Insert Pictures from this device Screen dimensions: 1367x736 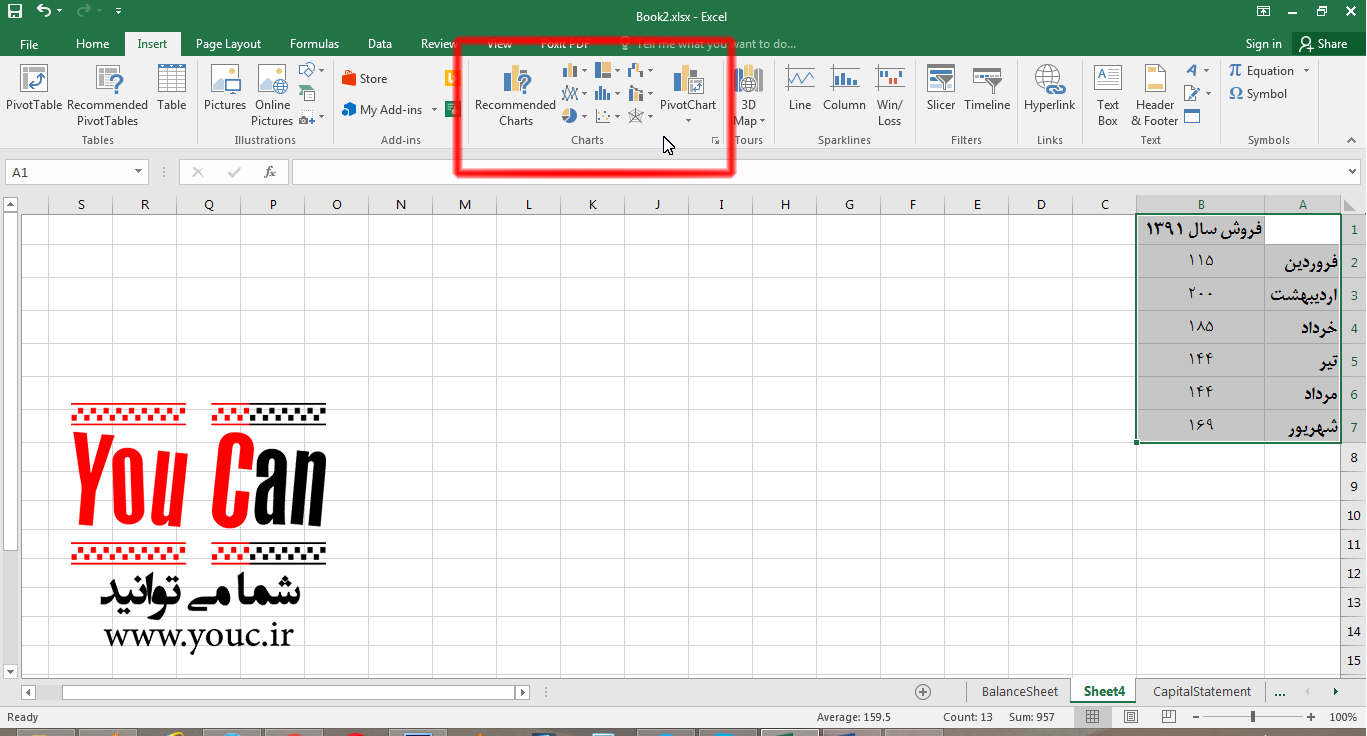[x=225, y=88]
